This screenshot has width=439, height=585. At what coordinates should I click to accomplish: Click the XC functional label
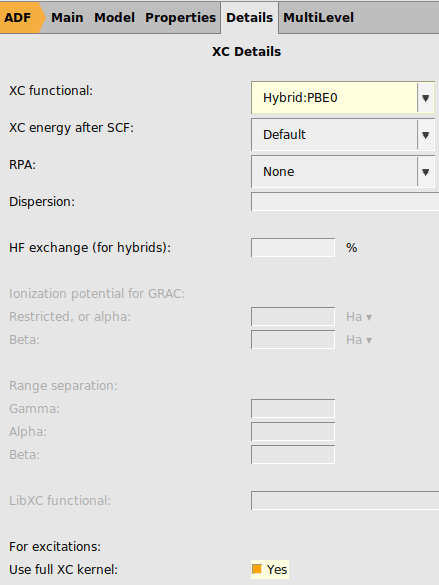pyautogui.click(x=51, y=91)
